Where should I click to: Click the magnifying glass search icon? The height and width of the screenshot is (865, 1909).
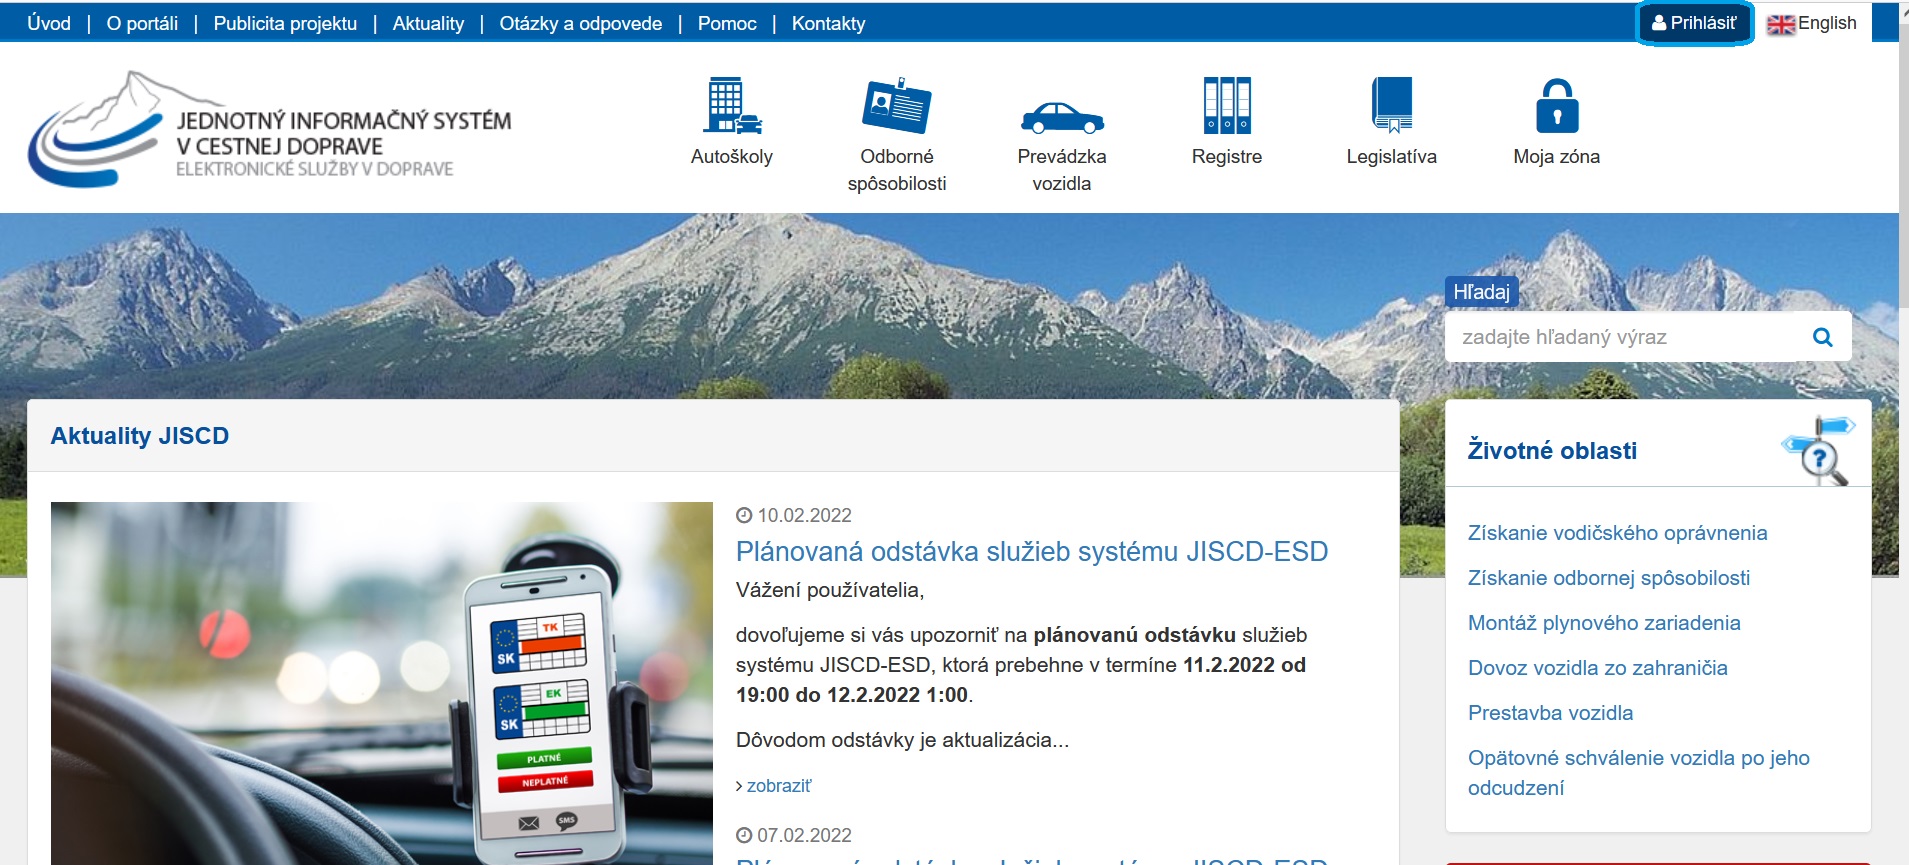tap(1822, 337)
